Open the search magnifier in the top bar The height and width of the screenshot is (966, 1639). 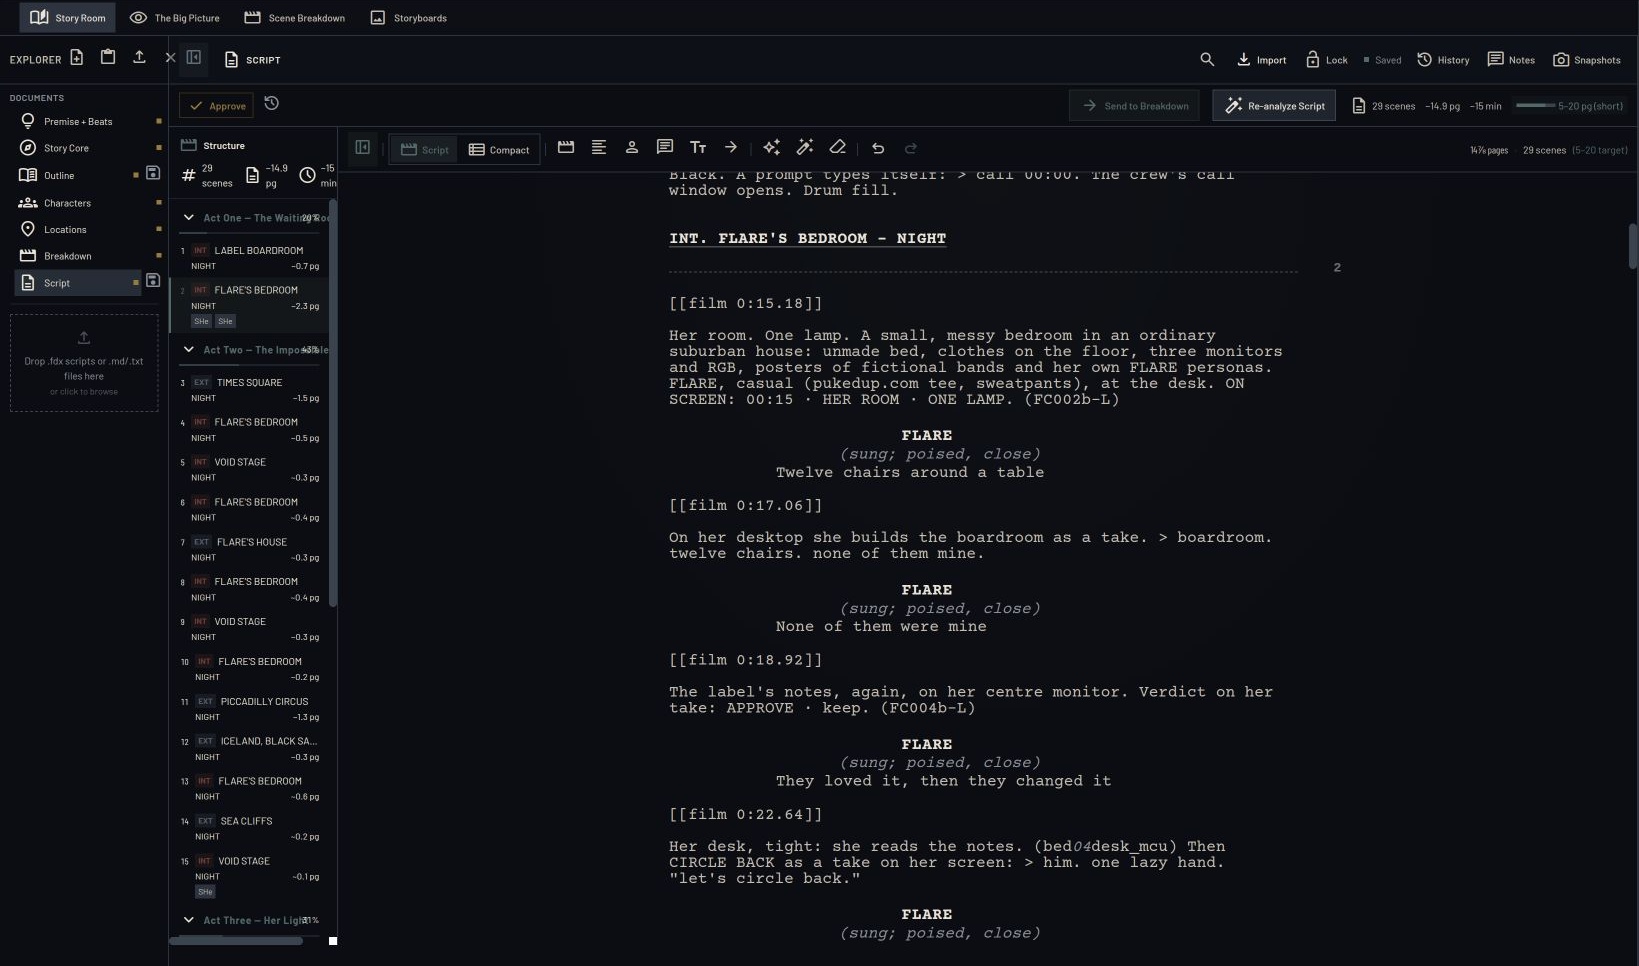[x=1207, y=59]
